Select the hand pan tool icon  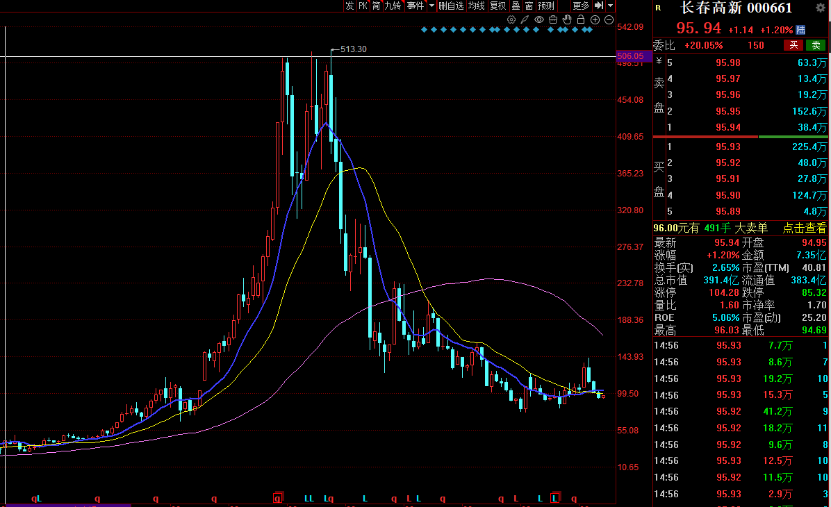pyautogui.click(x=567, y=19)
